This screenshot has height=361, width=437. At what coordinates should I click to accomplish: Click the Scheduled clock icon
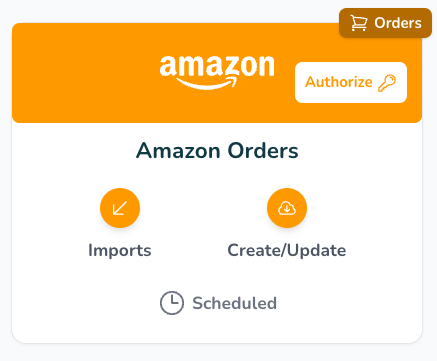(172, 303)
